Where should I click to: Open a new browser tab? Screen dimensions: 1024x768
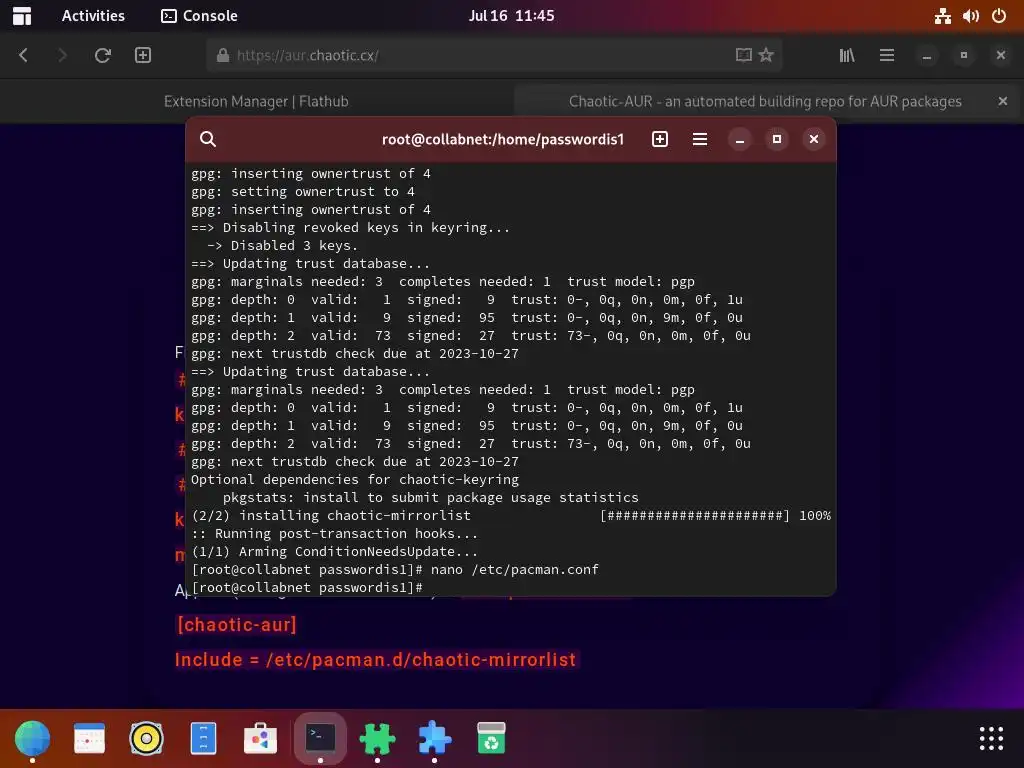tap(143, 56)
